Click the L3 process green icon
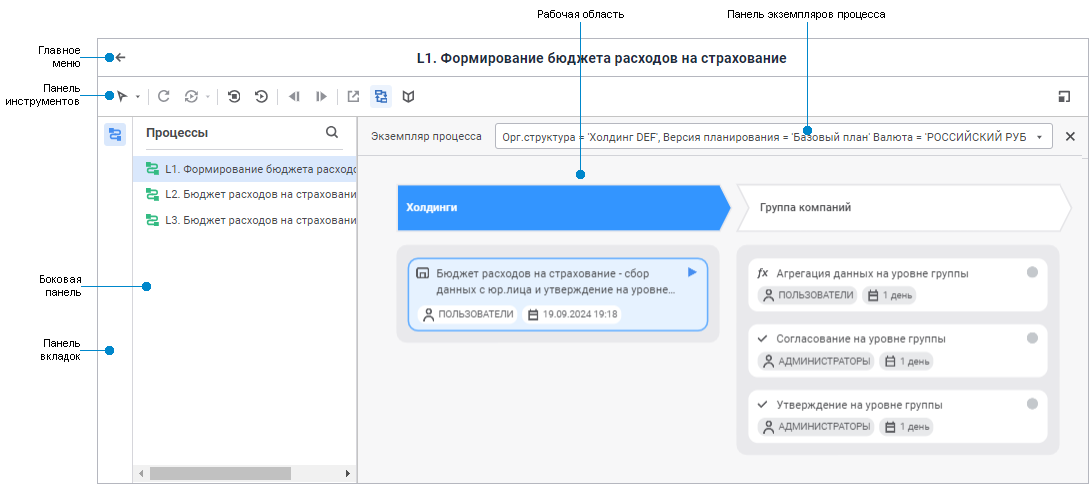Image resolution: width=1092 pixels, height=486 pixels. tap(152, 220)
